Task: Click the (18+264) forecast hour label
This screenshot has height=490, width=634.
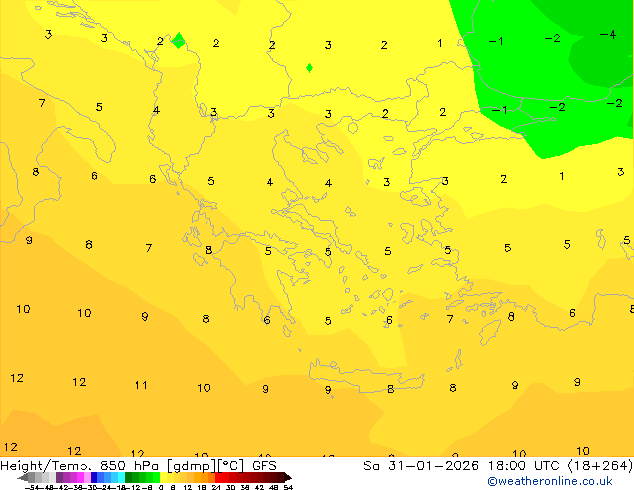Action: pyautogui.click(x=600, y=466)
